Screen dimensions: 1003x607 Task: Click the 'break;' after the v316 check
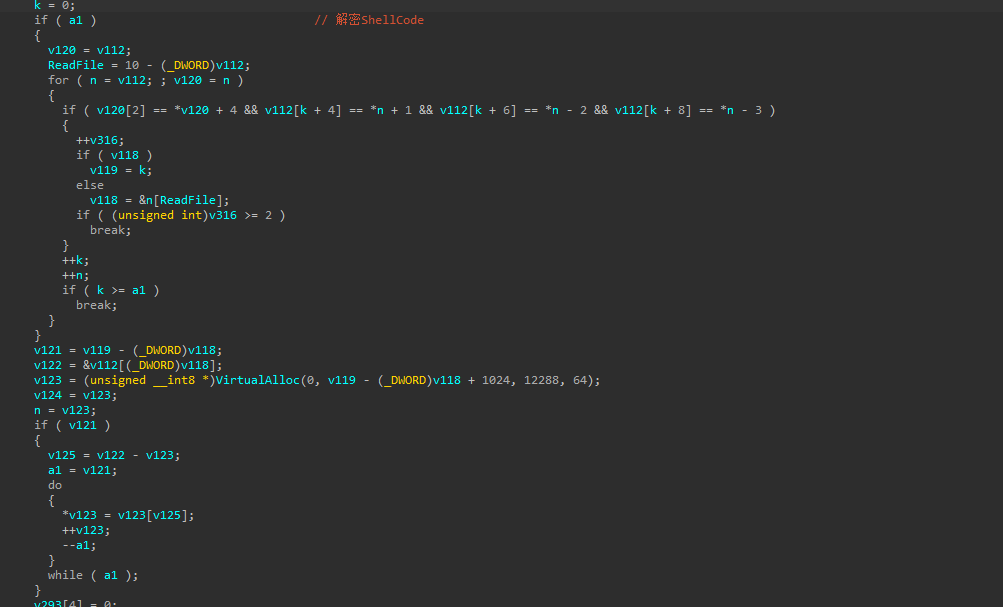pos(111,230)
